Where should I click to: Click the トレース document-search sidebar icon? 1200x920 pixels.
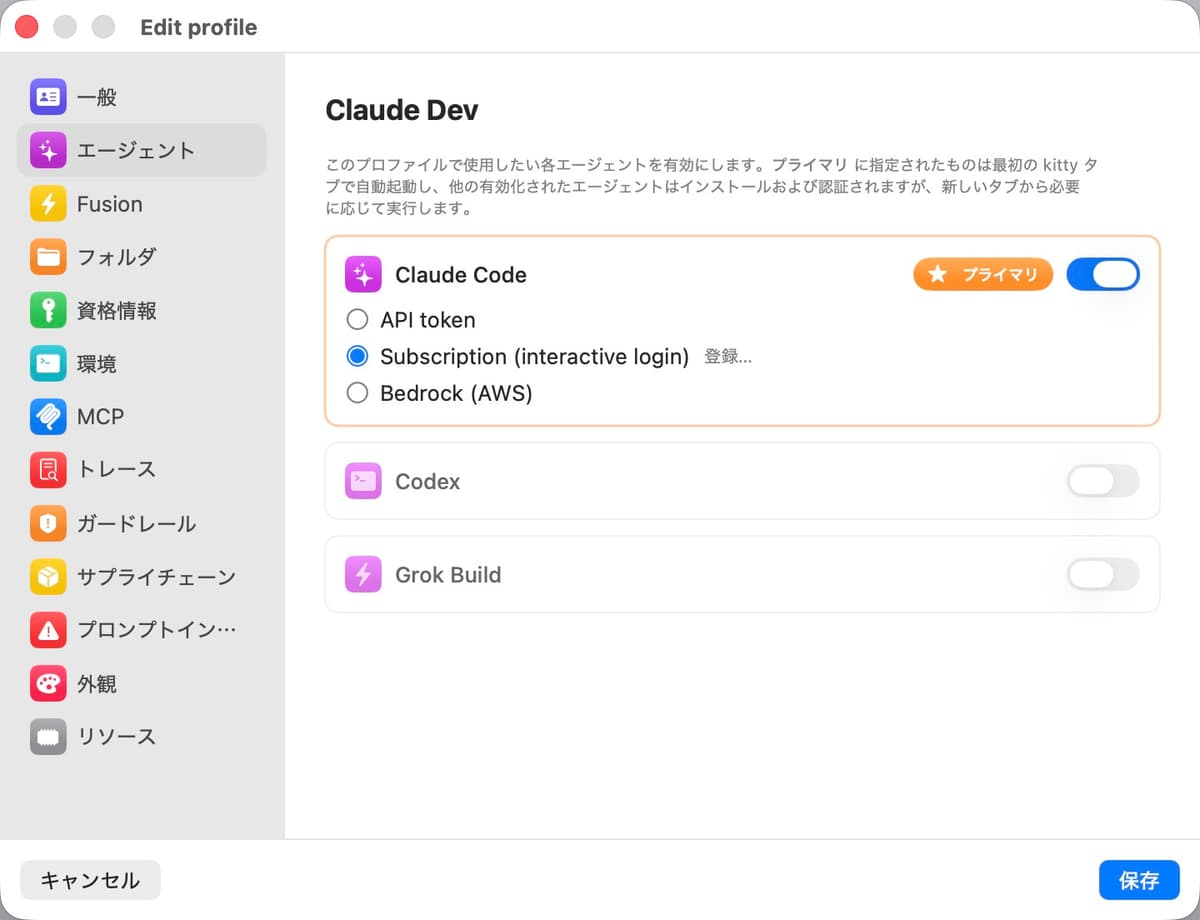[48, 469]
